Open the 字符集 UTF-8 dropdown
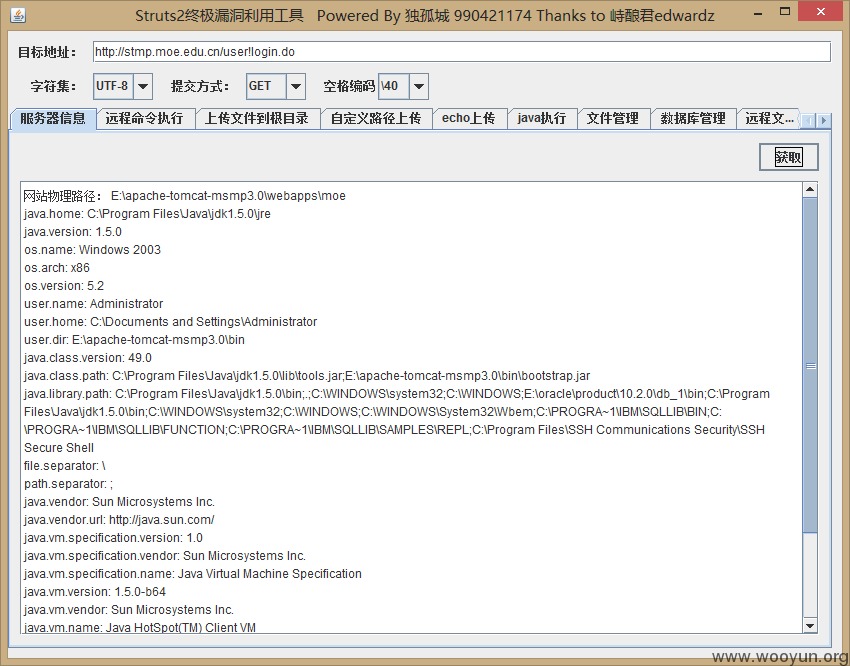This screenshot has height=666, width=850. (x=143, y=86)
